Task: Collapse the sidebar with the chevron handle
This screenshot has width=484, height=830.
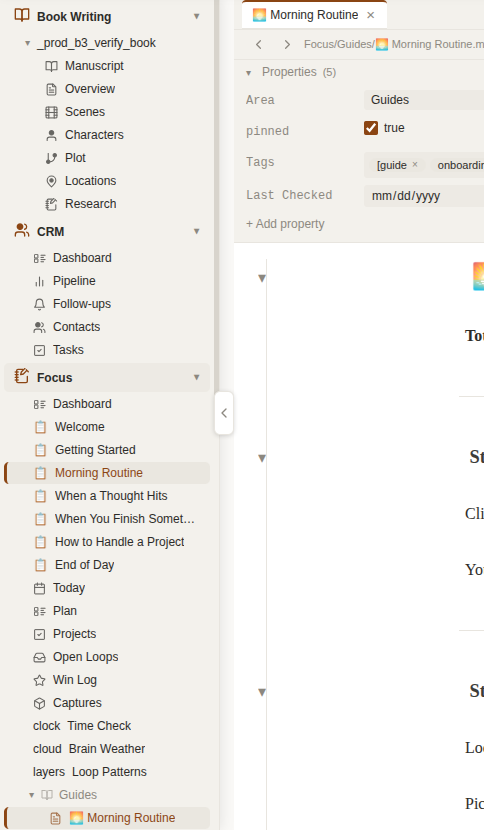Action: coord(224,413)
